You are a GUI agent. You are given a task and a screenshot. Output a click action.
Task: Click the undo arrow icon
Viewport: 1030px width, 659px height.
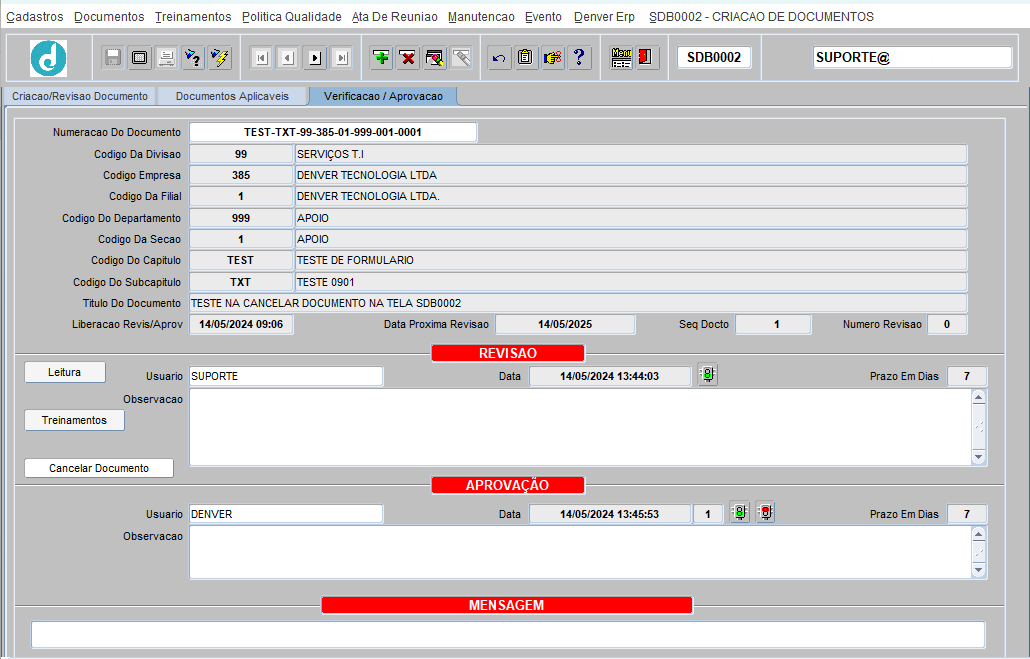[499, 58]
